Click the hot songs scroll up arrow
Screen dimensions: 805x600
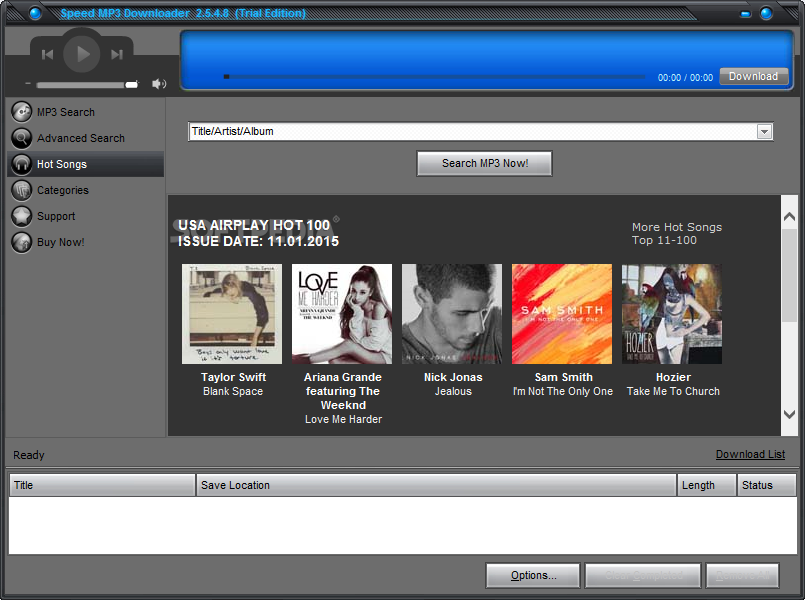[x=790, y=217]
